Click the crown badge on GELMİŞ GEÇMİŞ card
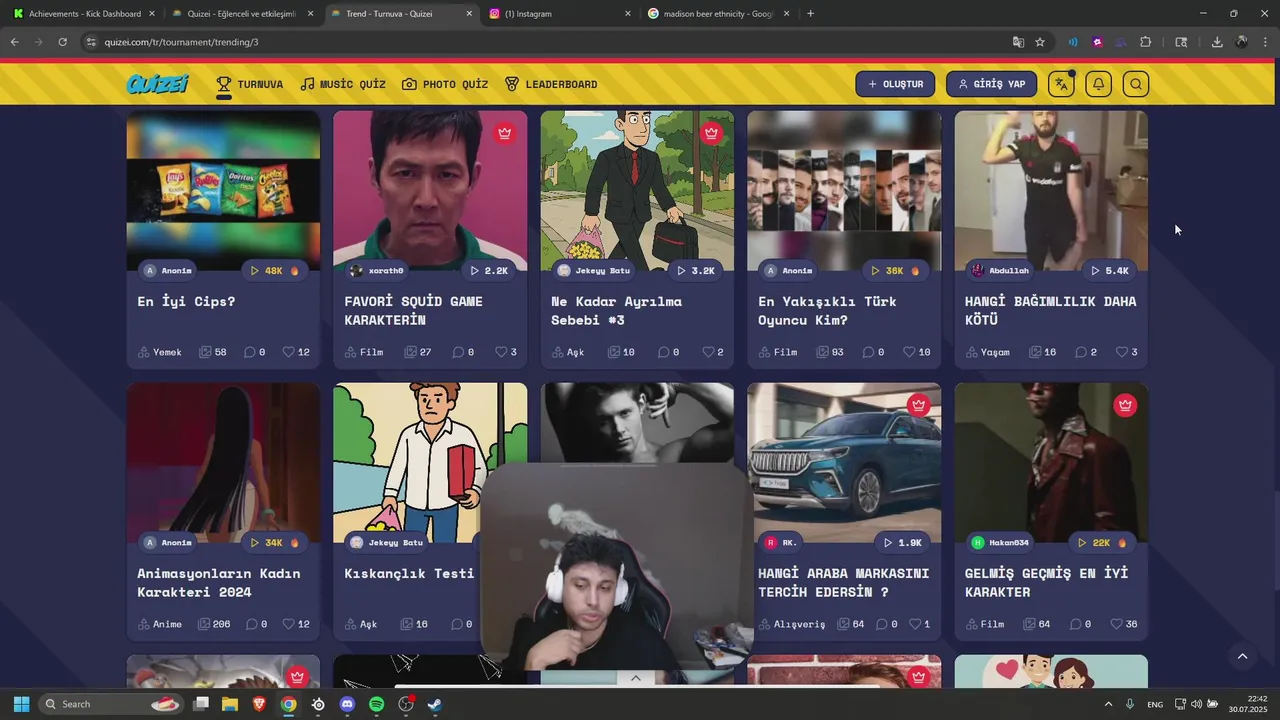 pyautogui.click(x=1126, y=405)
